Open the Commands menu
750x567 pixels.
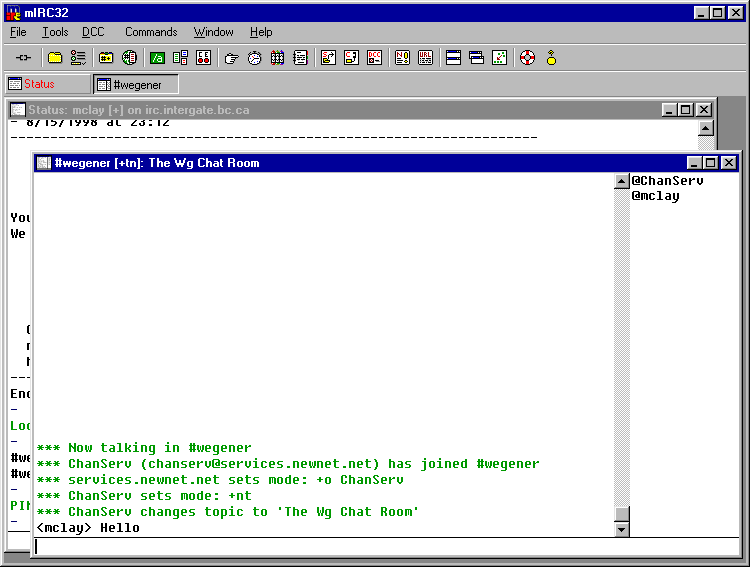coord(151,32)
